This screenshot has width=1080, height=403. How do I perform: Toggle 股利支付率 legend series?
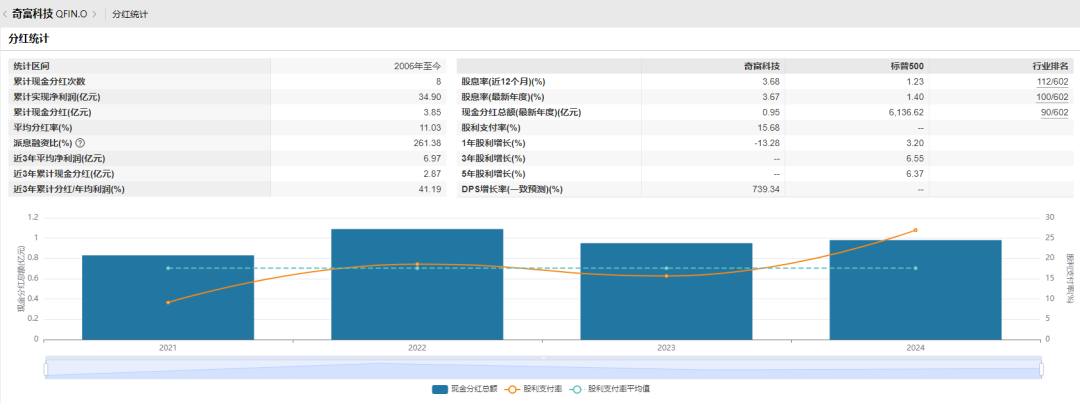click(x=532, y=389)
